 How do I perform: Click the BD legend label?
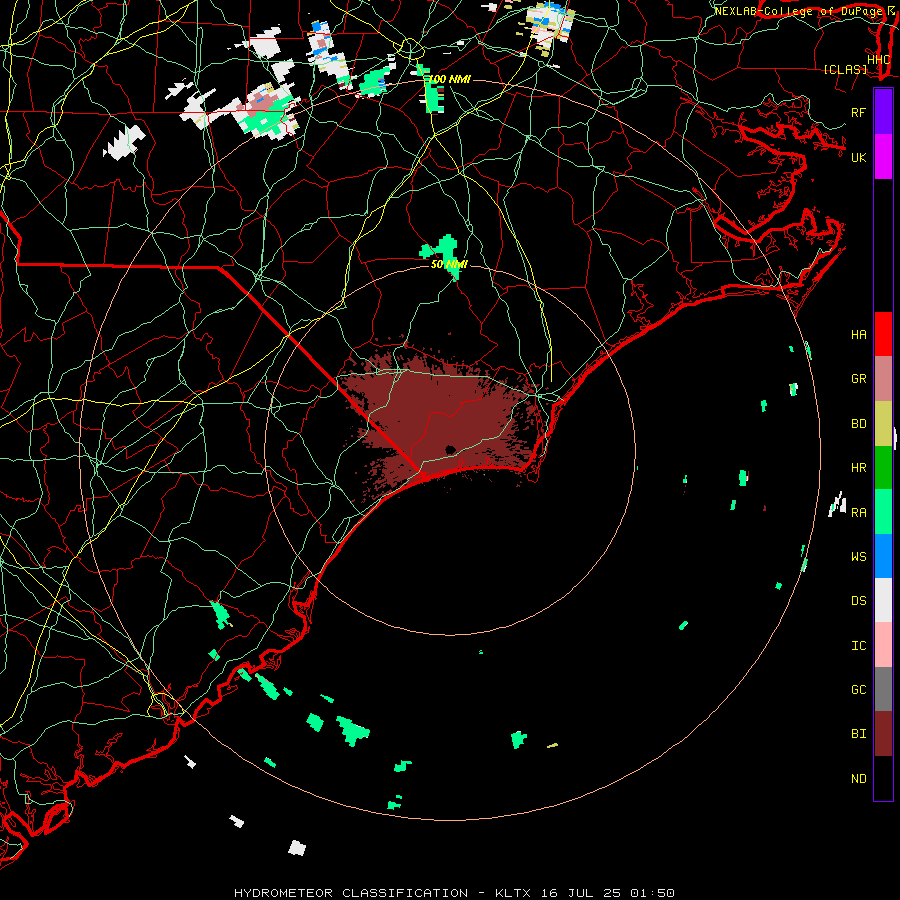858,424
